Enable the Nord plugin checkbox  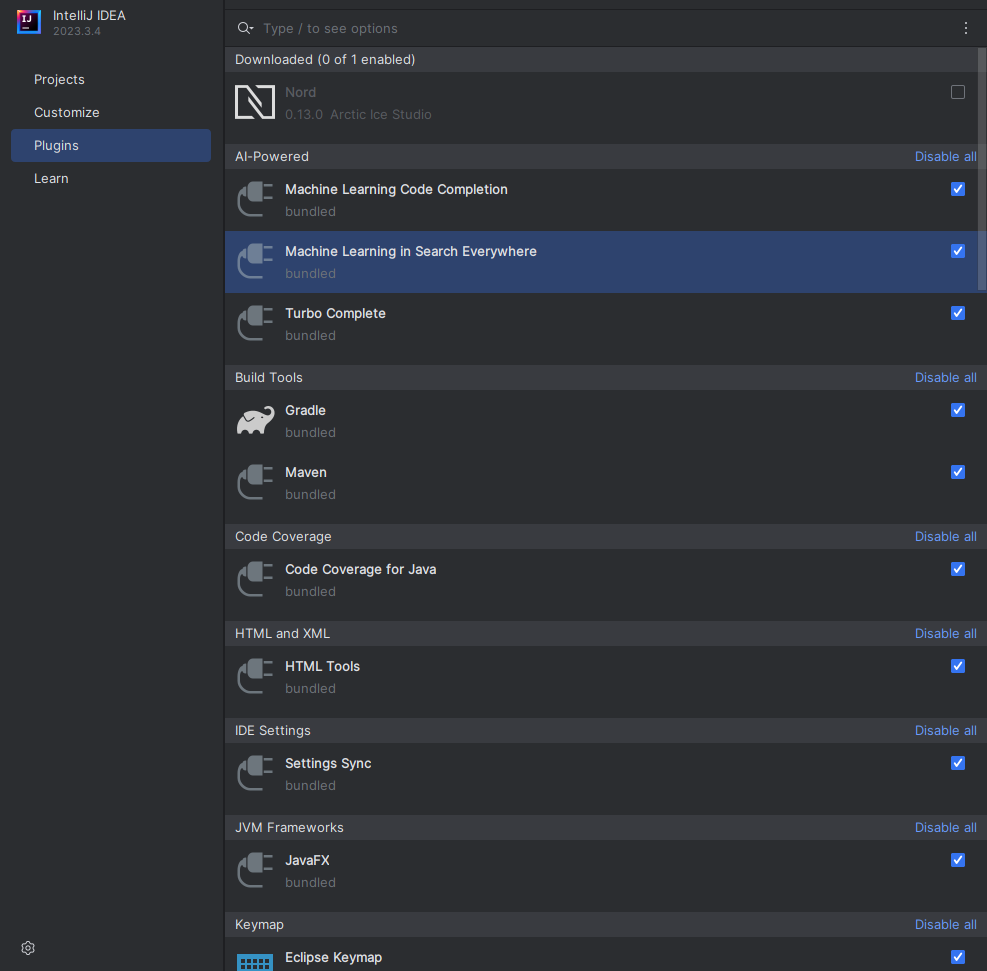point(957,92)
